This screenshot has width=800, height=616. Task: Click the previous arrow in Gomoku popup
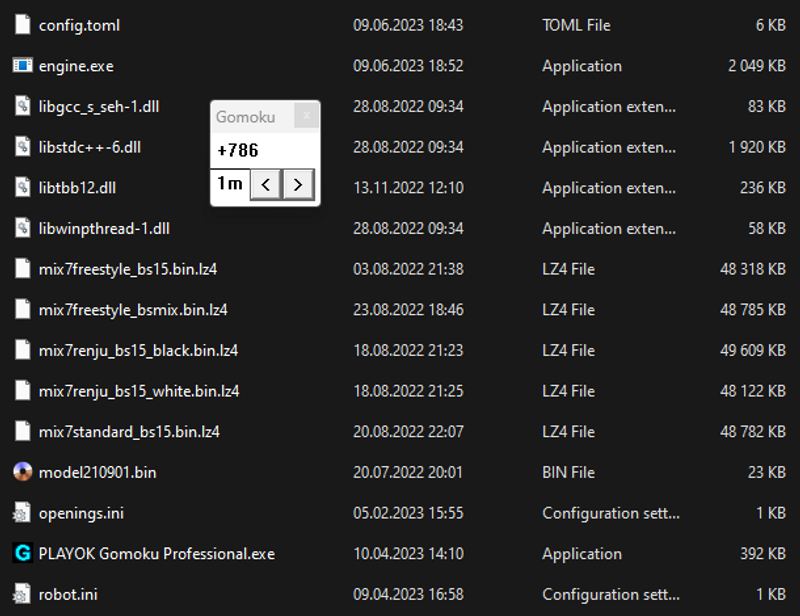pyautogui.click(x=265, y=184)
